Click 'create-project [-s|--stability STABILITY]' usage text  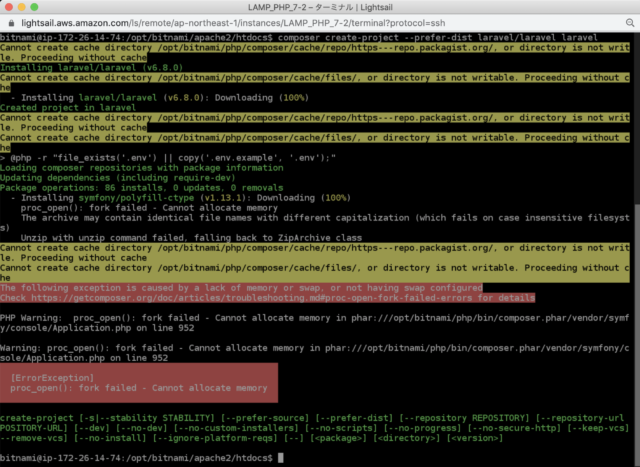point(107,418)
